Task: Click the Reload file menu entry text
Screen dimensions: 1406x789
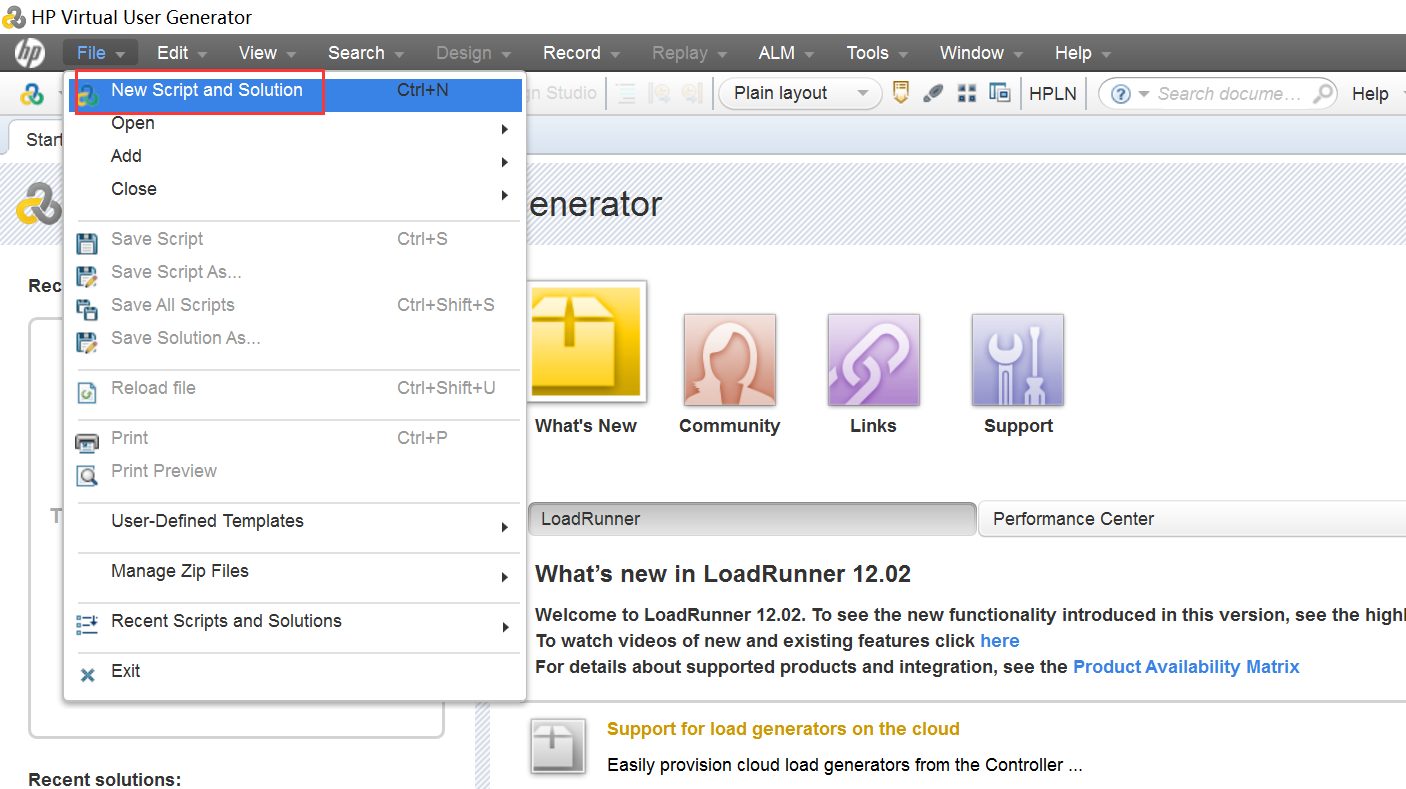Action: click(153, 388)
